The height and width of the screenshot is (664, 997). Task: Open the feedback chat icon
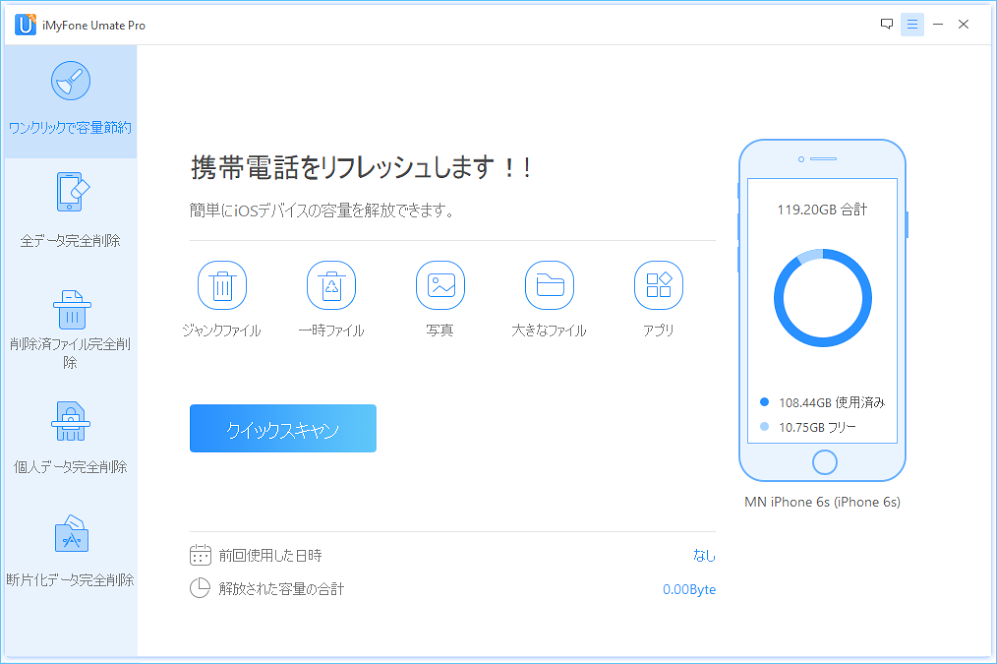click(886, 24)
